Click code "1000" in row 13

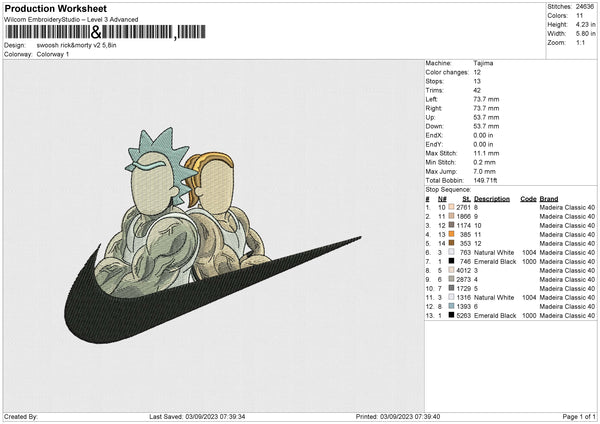coord(529,316)
